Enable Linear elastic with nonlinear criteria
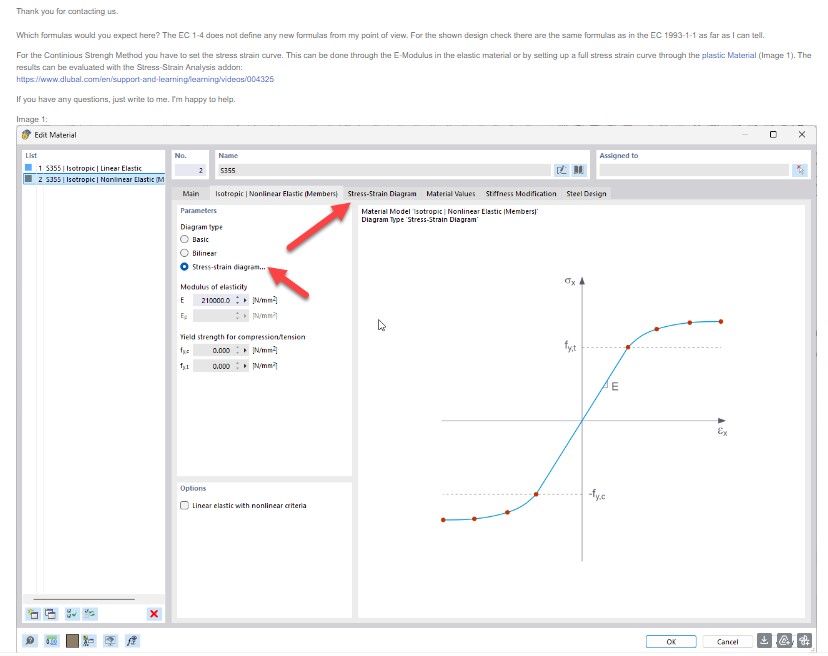Image resolution: width=828 pixels, height=656 pixels. point(184,506)
